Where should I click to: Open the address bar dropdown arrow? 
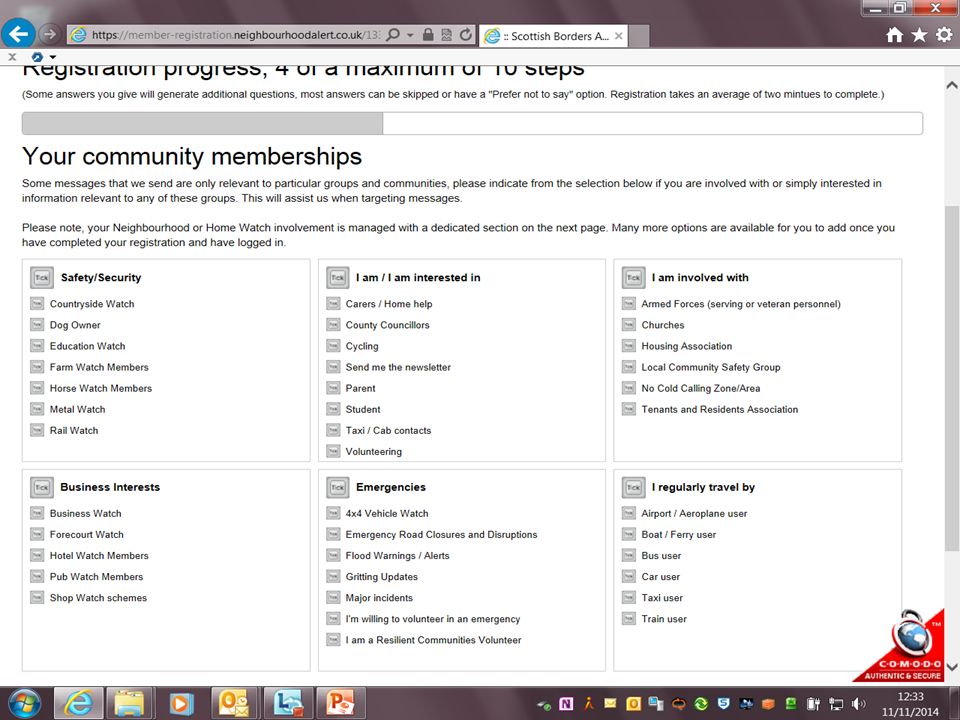pos(410,36)
